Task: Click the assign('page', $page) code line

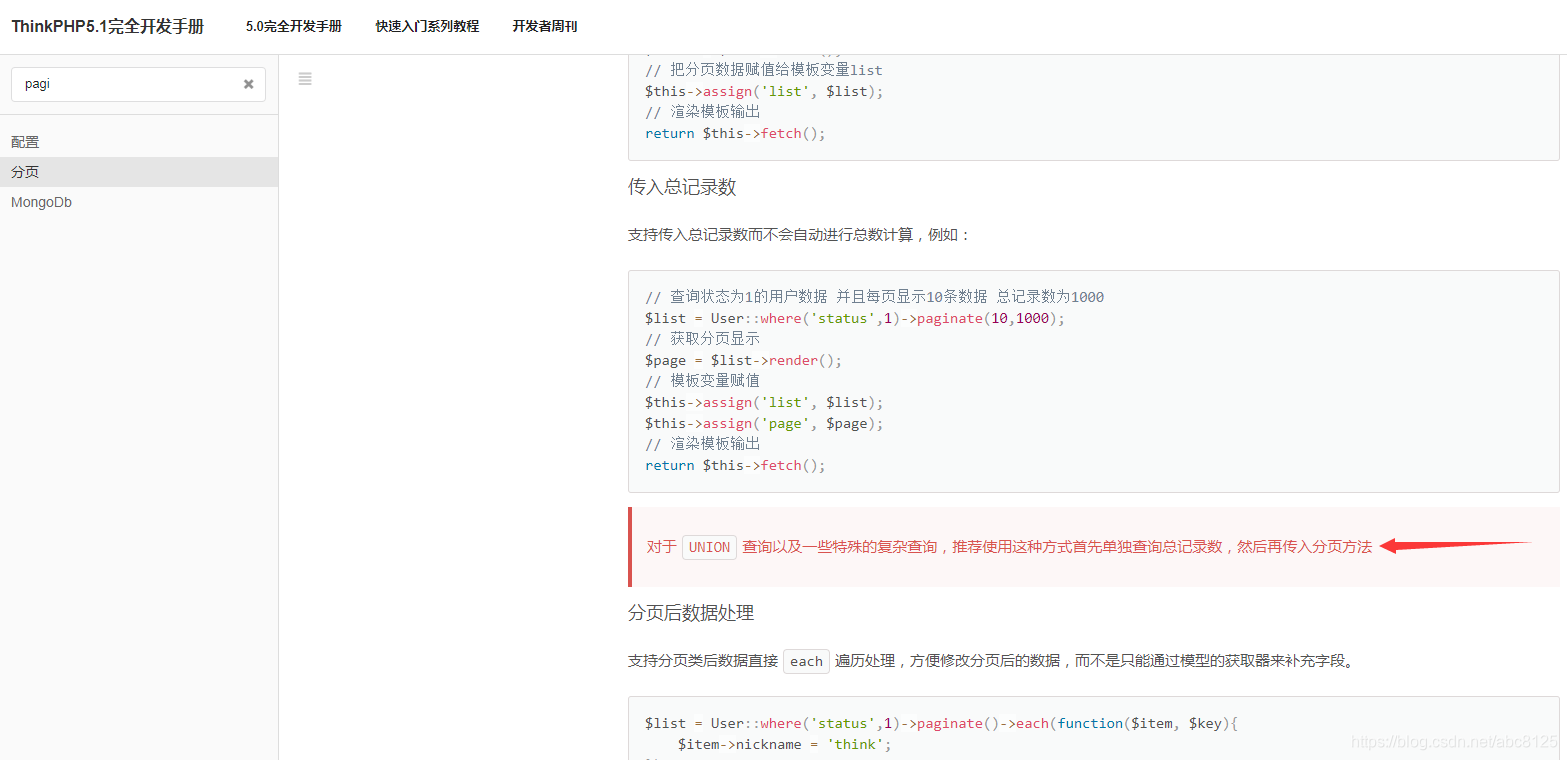Action: click(x=765, y=423)
